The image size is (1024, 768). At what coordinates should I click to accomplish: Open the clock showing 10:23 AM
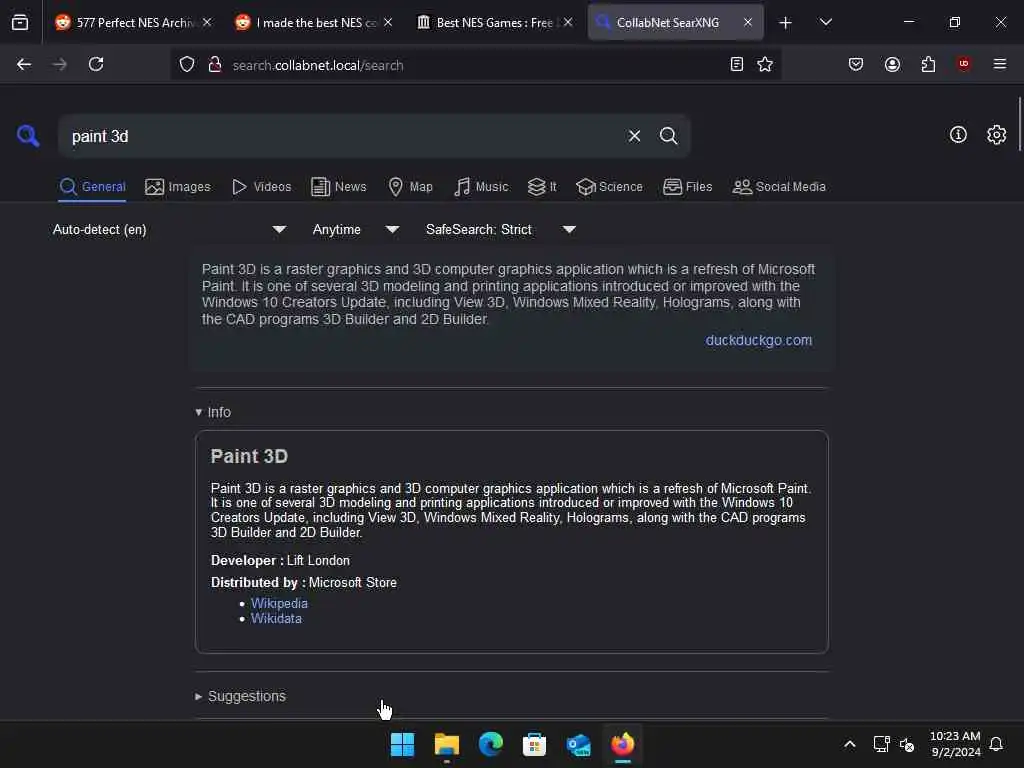point(955,744)
